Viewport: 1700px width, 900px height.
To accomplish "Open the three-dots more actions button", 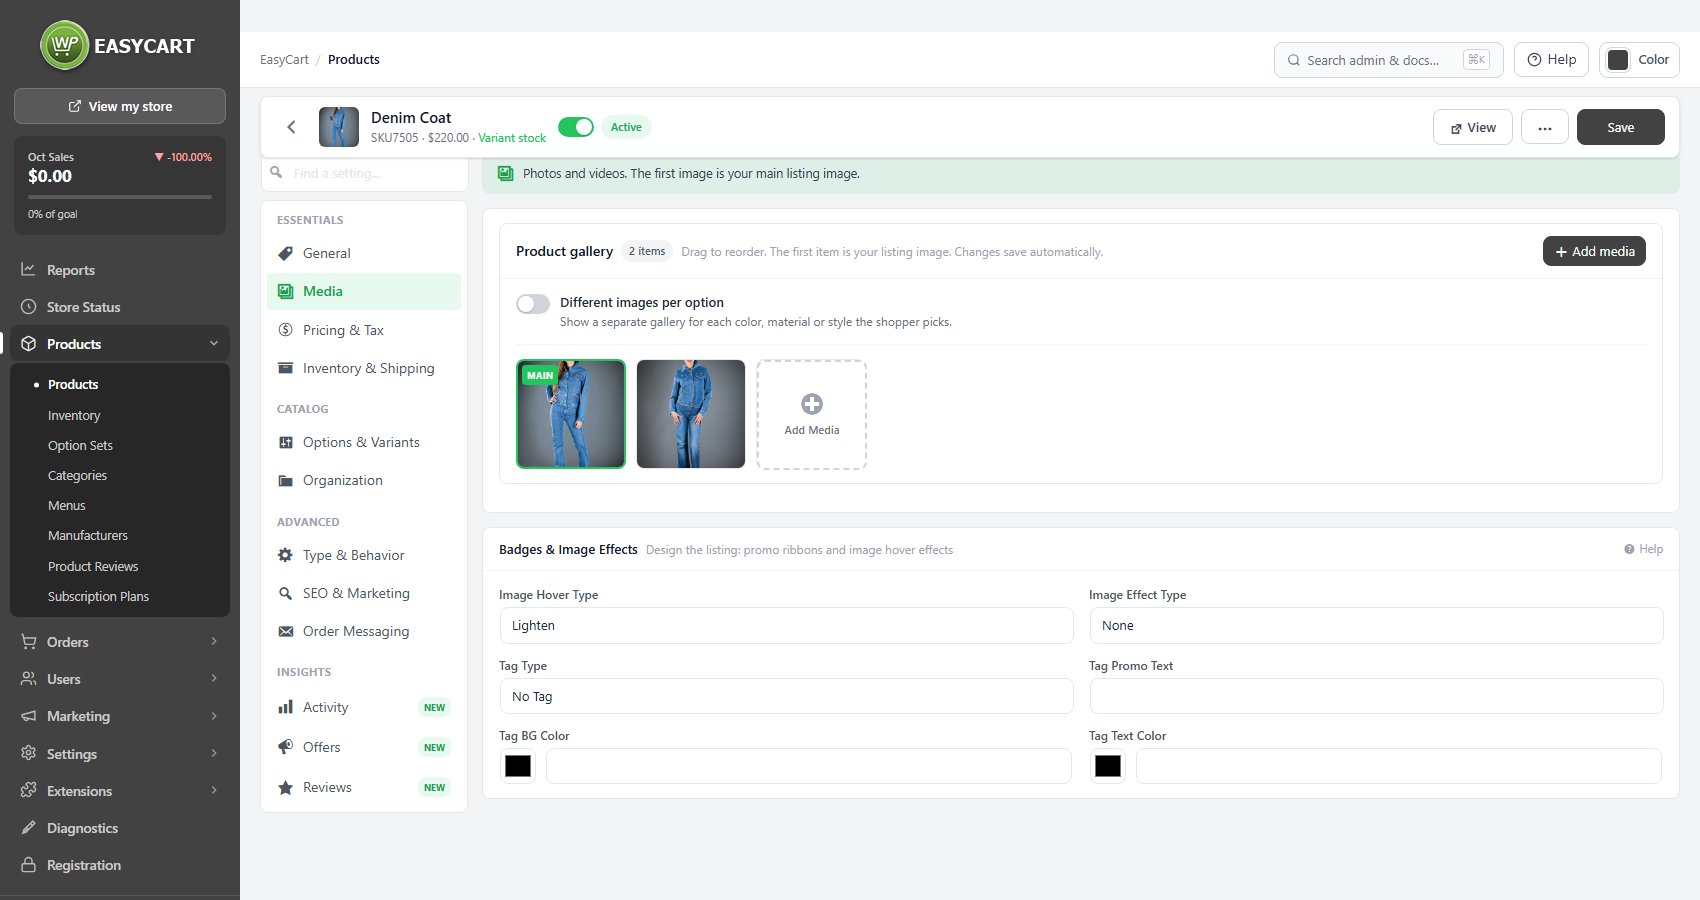I will (x=1545, y=127).
